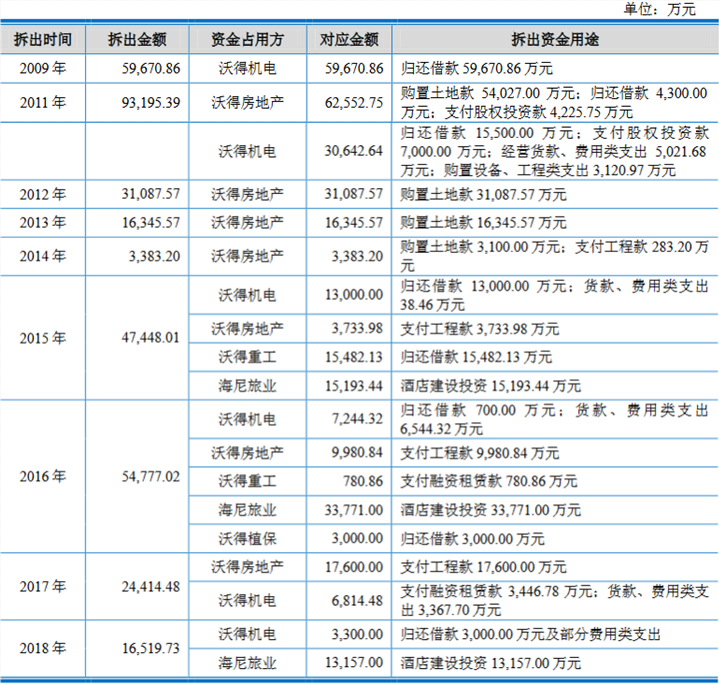Click the text 支付工程款 17,600.00 万元
719x684 pixels.
[x=483, y=568]
